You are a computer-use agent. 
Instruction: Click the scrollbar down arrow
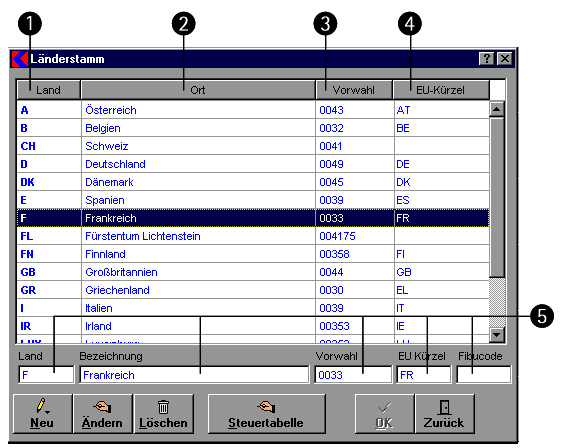[497, 335]
